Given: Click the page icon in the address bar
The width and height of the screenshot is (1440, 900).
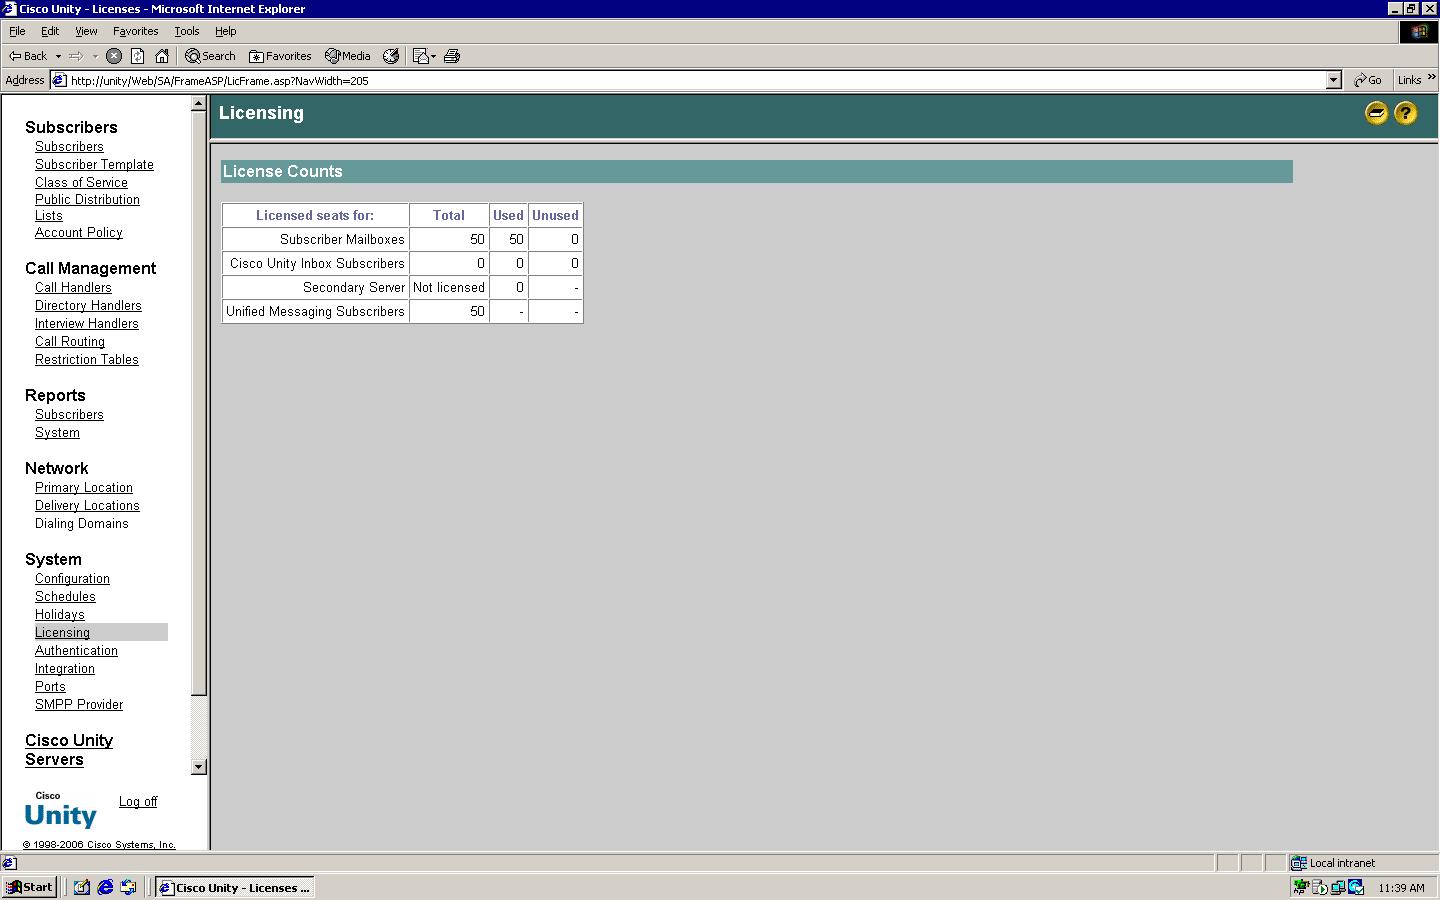Looking at the screenshot, I should tap(59, 80).
